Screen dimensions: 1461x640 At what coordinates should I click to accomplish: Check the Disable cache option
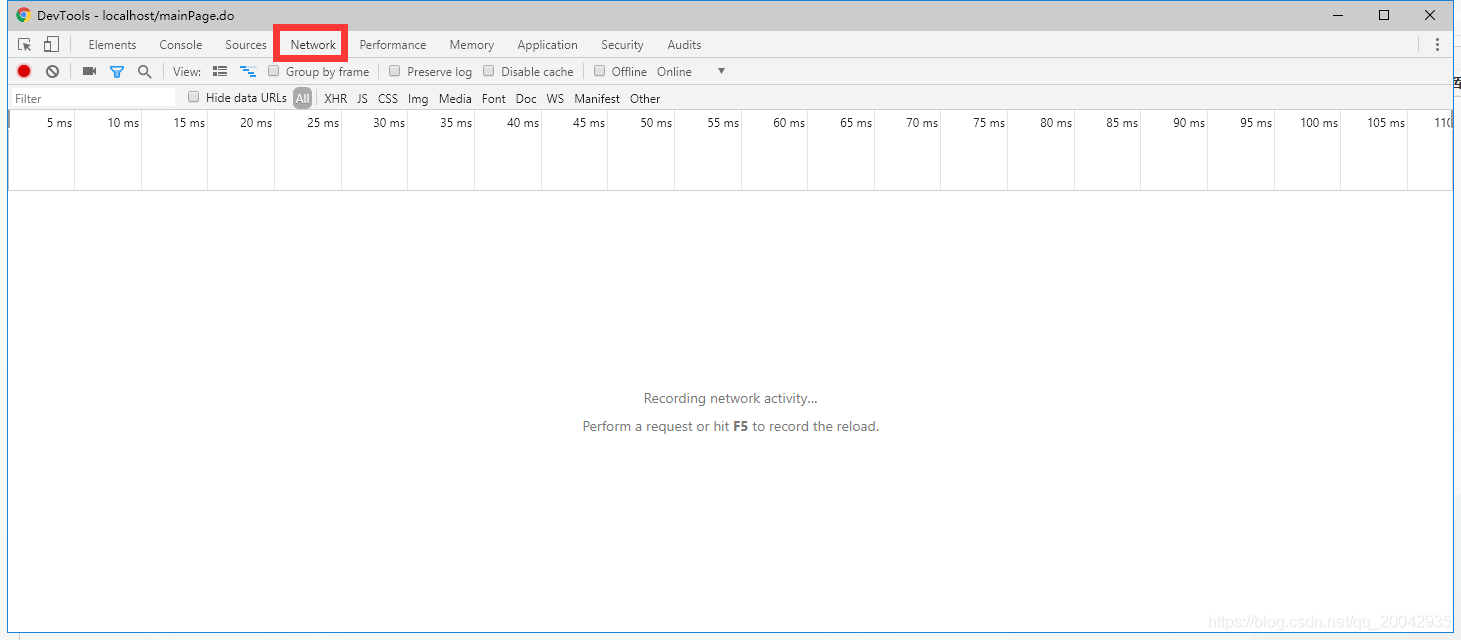coord(489,71)
